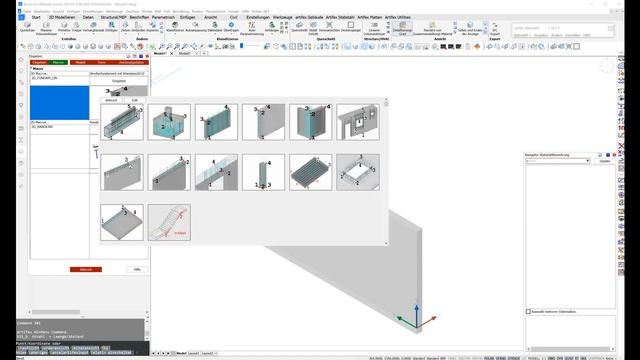Click the orange diamond toolbar icon
The width and height of the screenshot is (640, 360).
coord(477,47)
